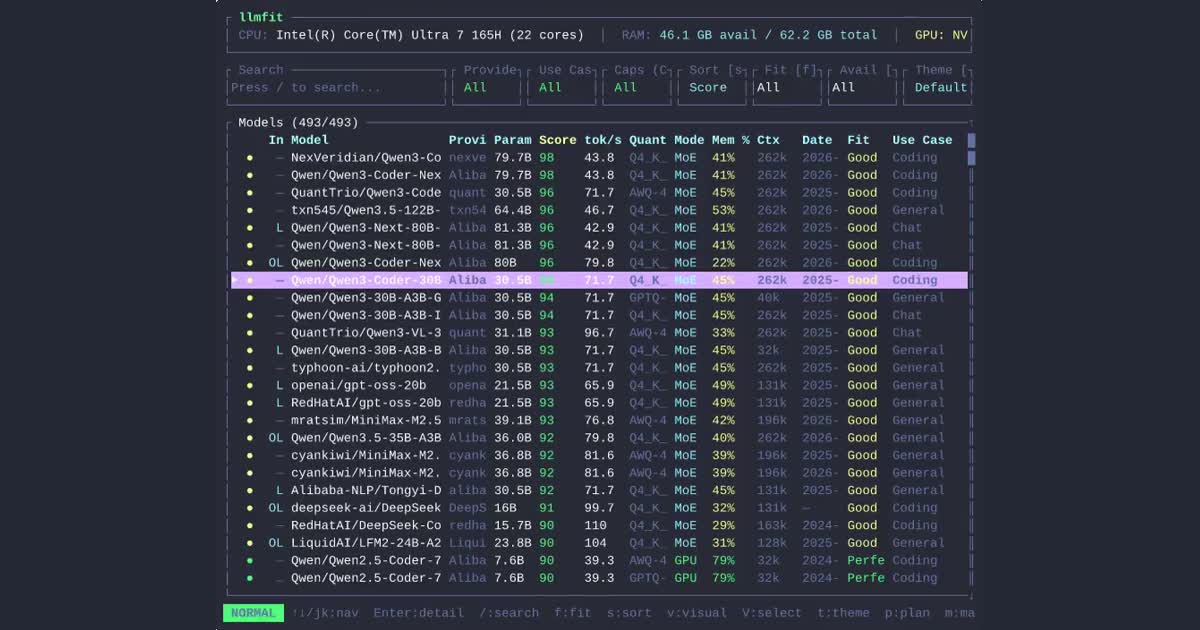Image resolution: width=1200 pixels, height=630 pixels.
Task: Click the RAM 46.1 GB avail readout
Action: [749, 35]
